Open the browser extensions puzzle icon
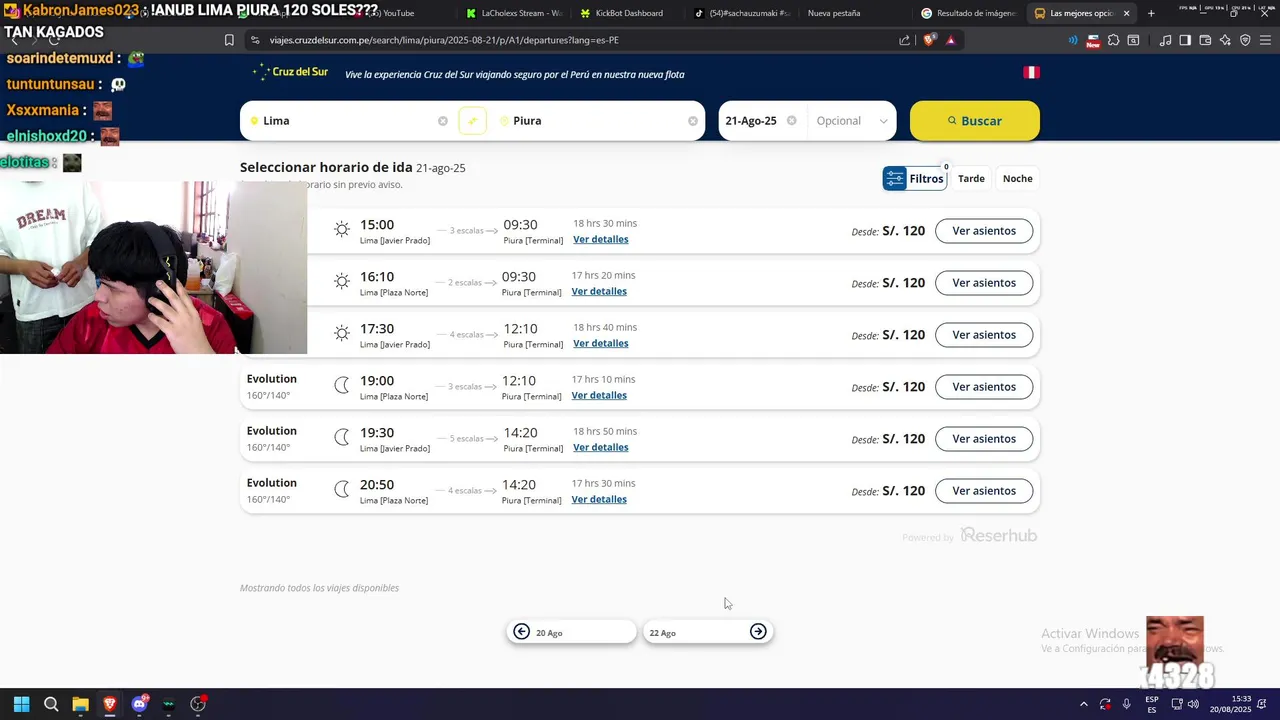Screen dimensions: 1280x720 click(x=1113, y=40)
